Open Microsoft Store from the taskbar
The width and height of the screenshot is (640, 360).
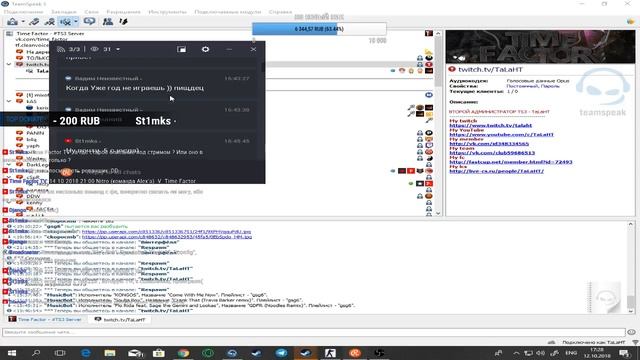pos(159,353)
